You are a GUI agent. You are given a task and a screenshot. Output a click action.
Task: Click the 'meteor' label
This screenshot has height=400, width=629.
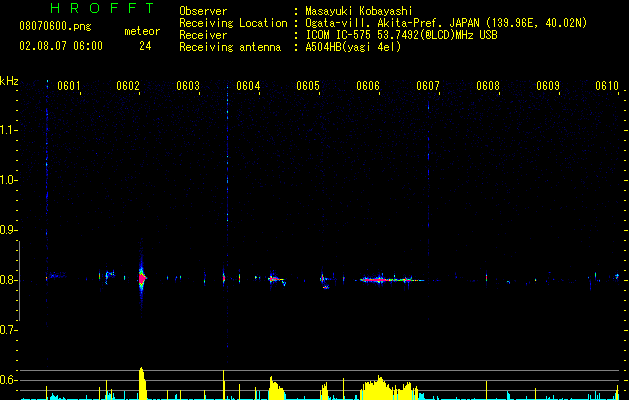pyautogui.click(x=142, y=31)
